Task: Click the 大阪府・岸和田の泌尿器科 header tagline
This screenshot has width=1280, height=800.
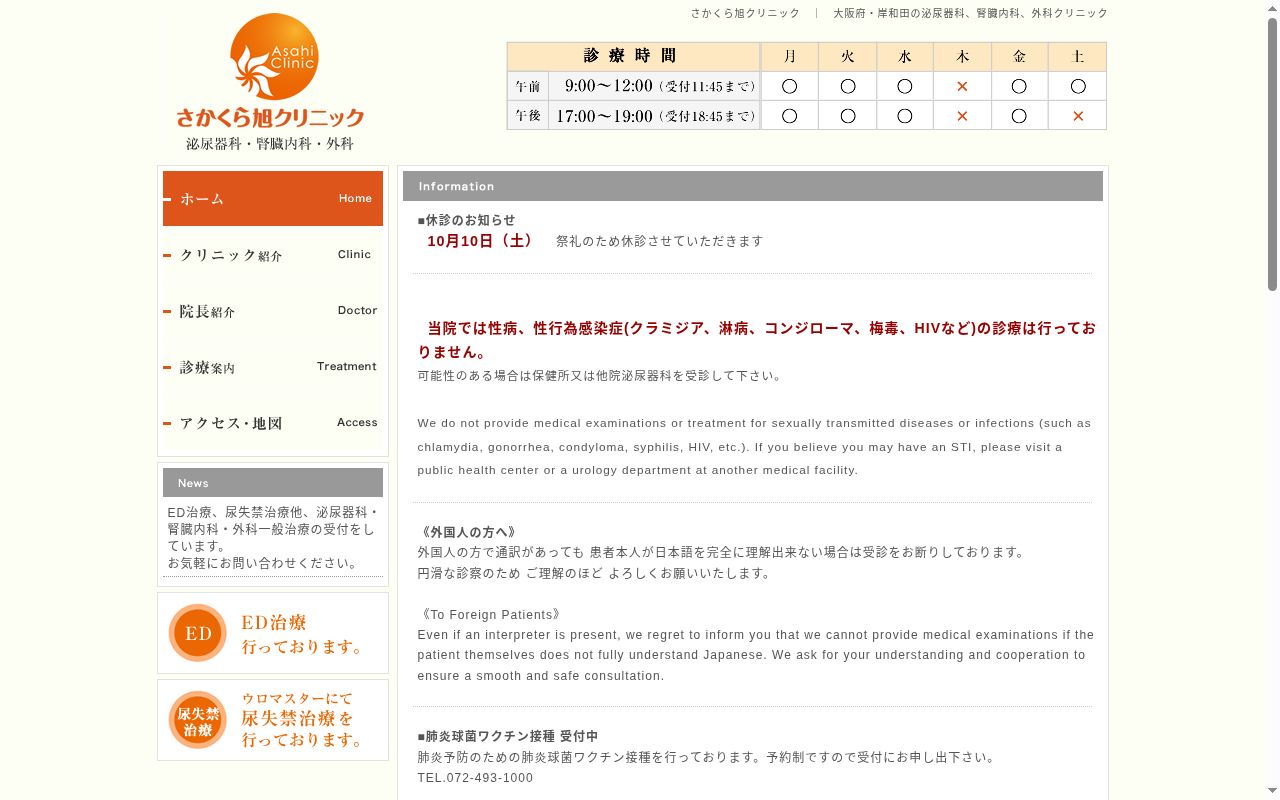Action: tap(970, 13)
